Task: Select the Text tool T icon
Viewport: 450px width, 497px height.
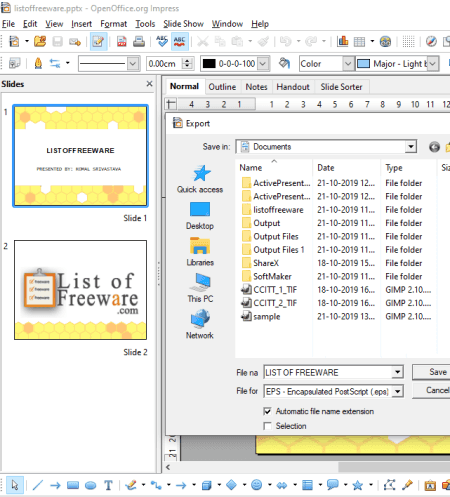Action: click(x=108, y=485)
